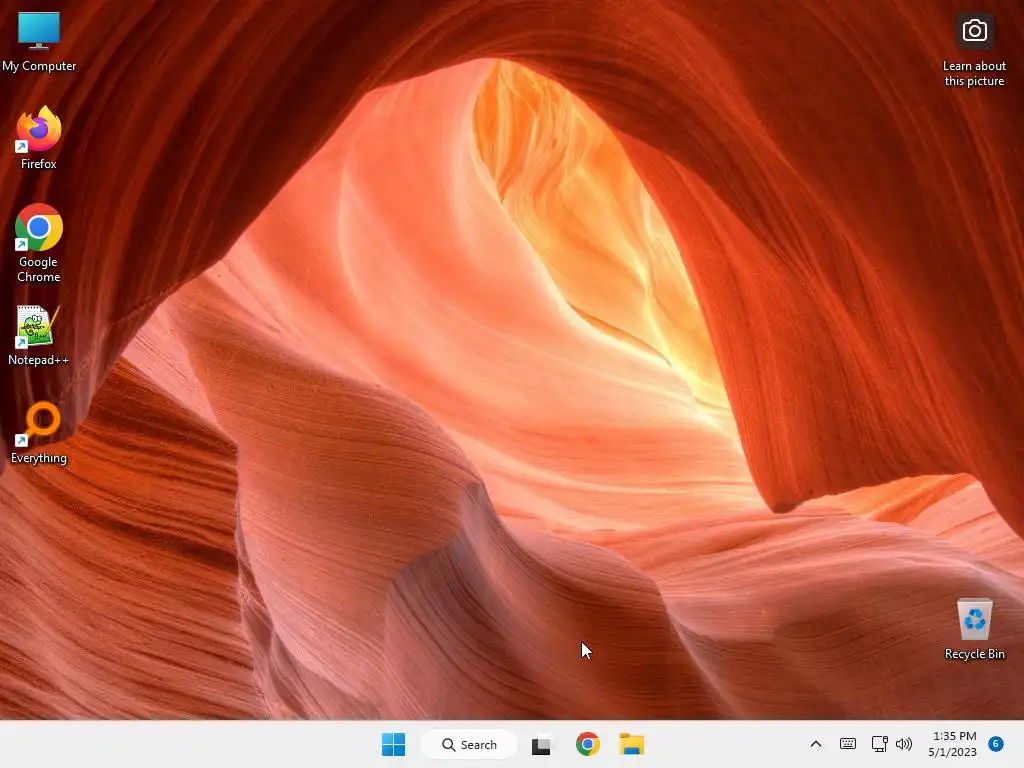Select the Notepad++ desktop shortcut
The height and width of the screenshot is (768, 1024).
39,335
